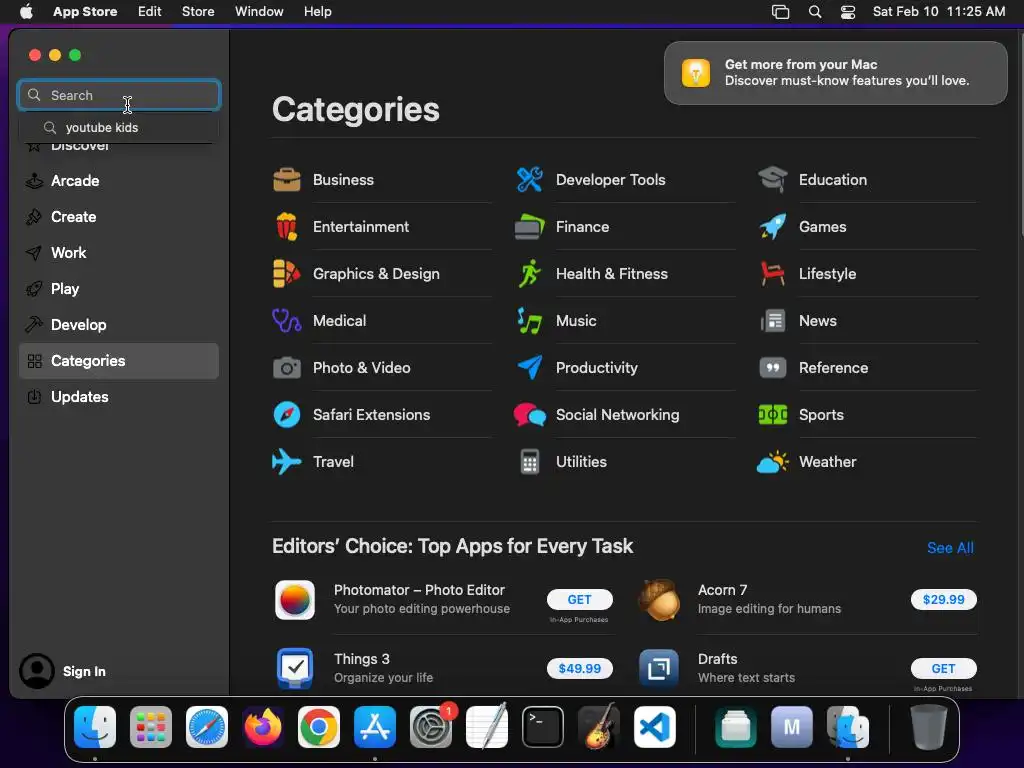The width and height of the screenshot is (1024, 768).
Task: Open the App Store application menu
Action: [85, 11]
